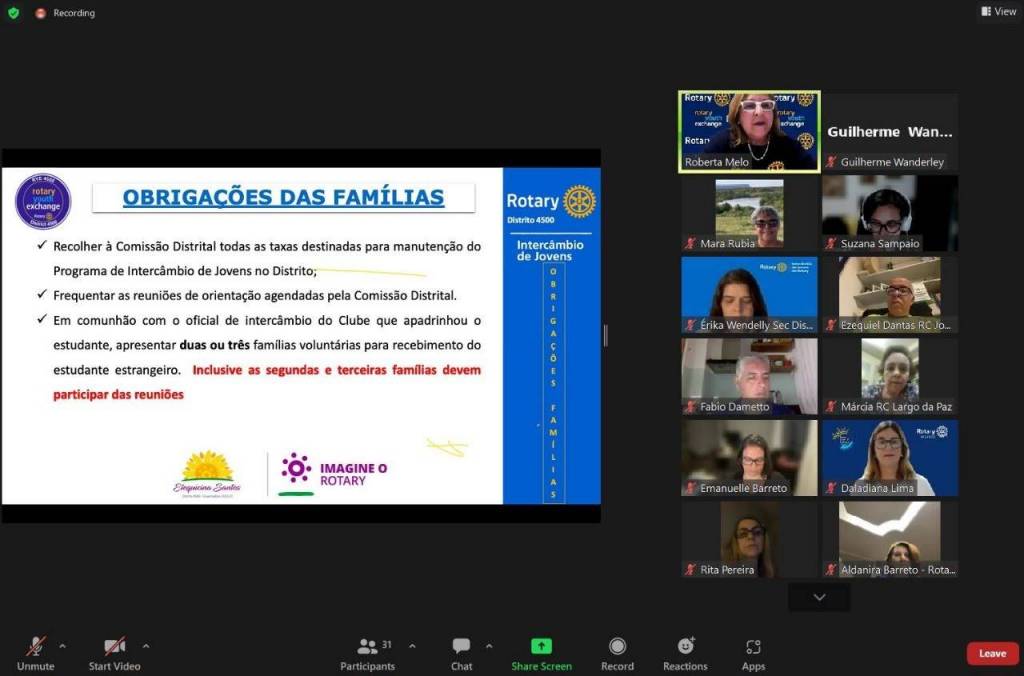Click the Record meeting icon
The width and height of the screenshot is (1024, 676).
pyautogui.click(x=617, y=647)
